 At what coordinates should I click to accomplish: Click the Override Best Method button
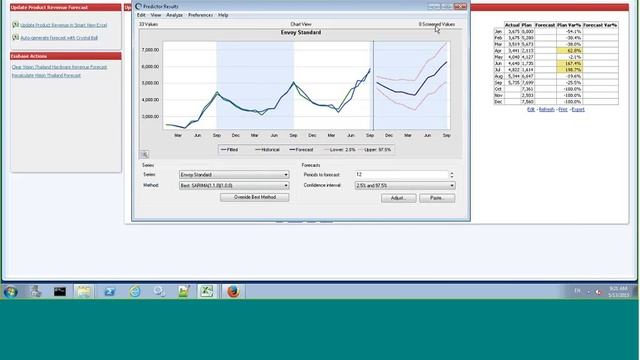tap(255, 198)
